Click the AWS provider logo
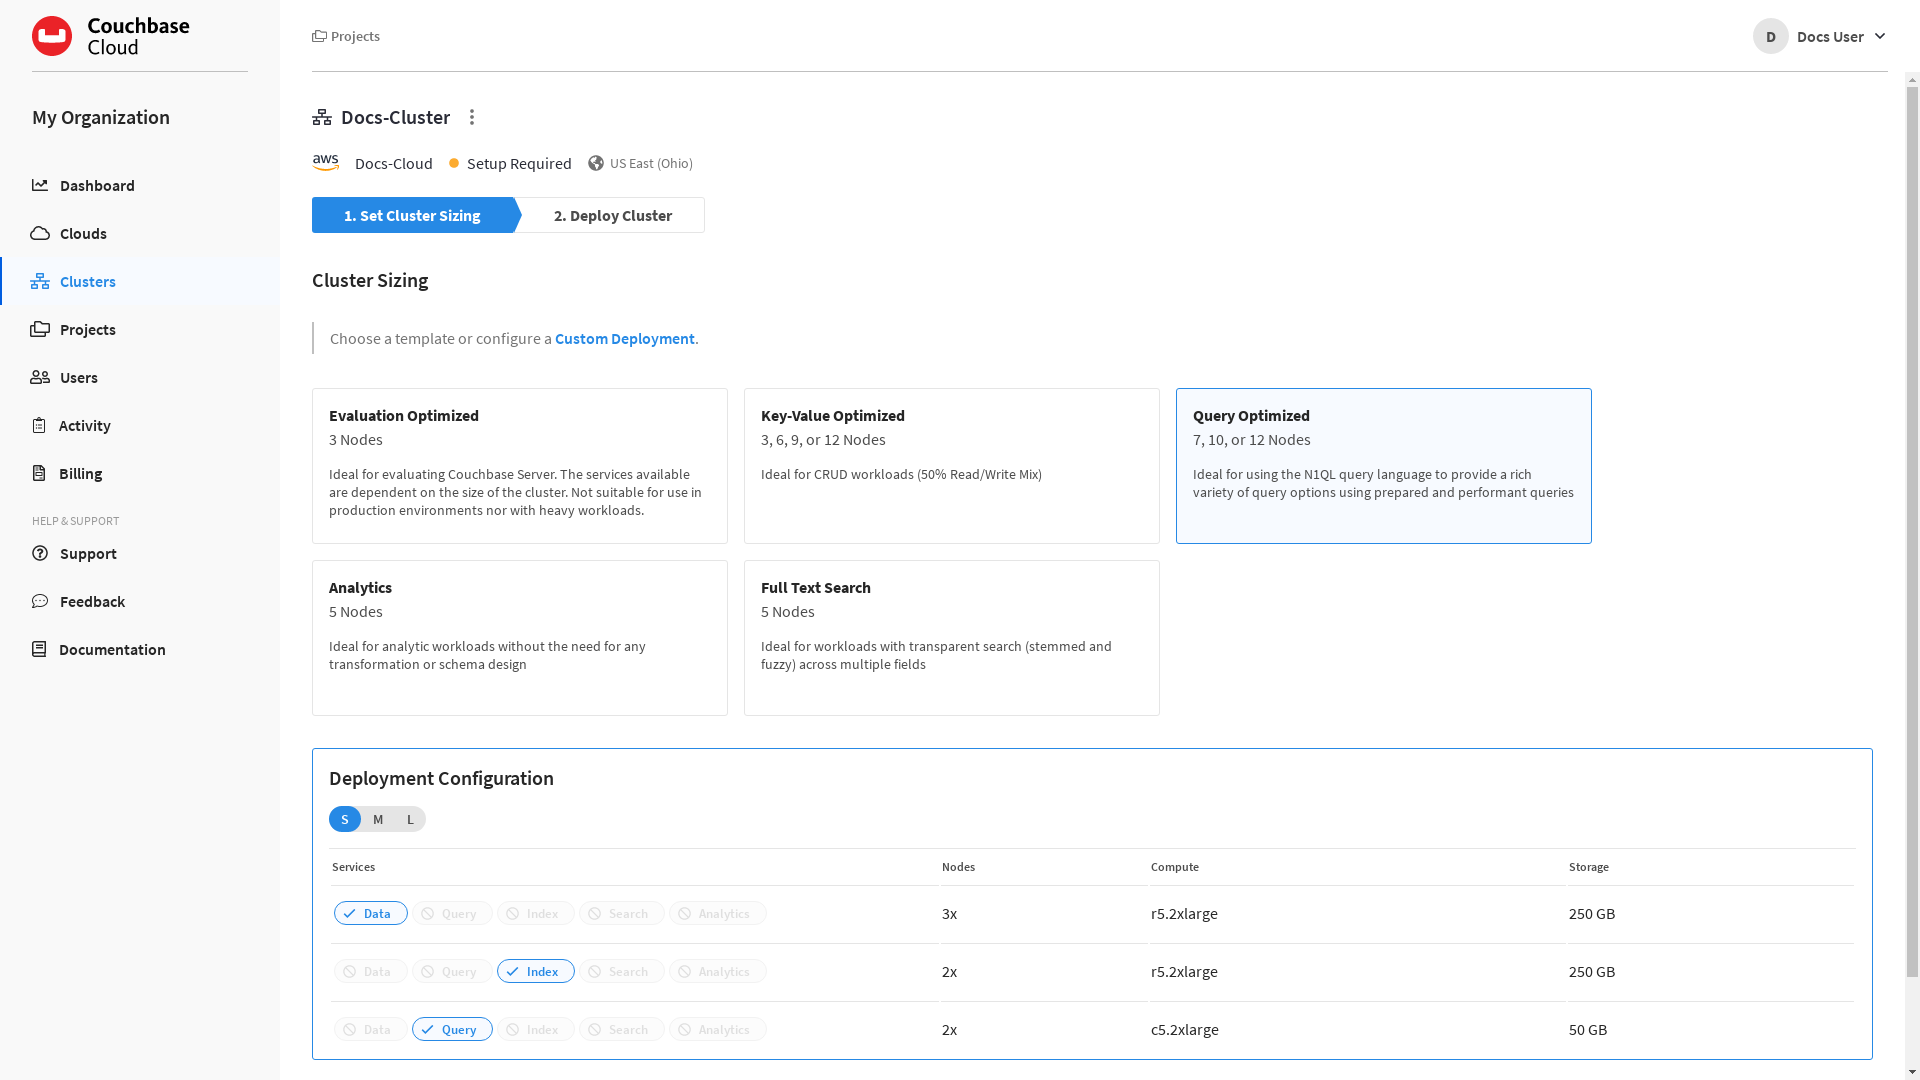Image resolution: width=1920 pixels, height=1080 pixels. (x=326, y=162)
